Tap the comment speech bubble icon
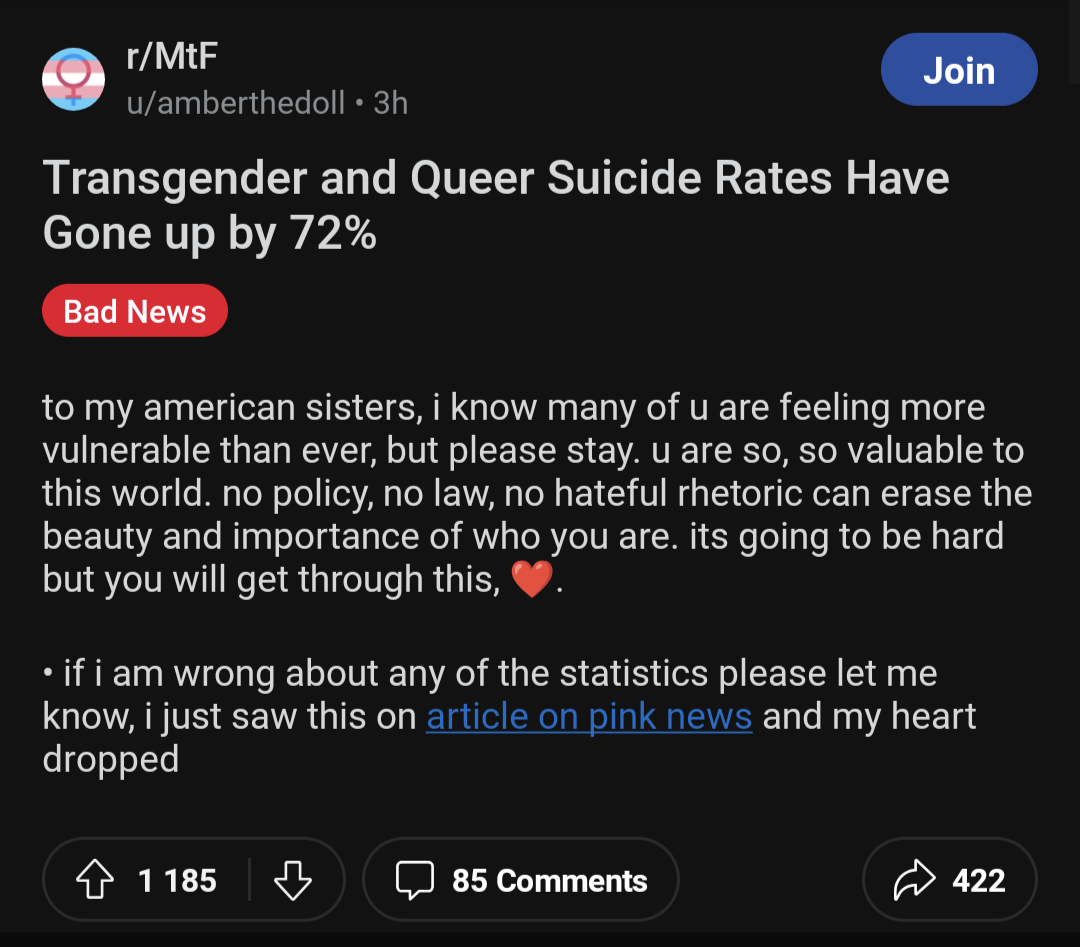 [413, 880]
